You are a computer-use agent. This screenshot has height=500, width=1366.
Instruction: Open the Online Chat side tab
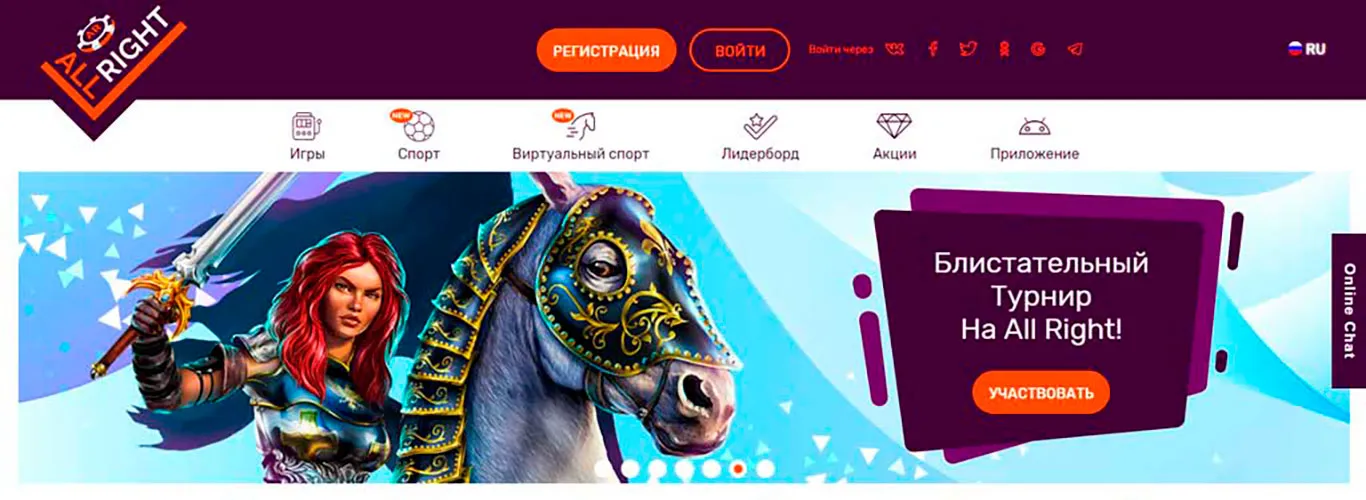(x=1349, y=310)
